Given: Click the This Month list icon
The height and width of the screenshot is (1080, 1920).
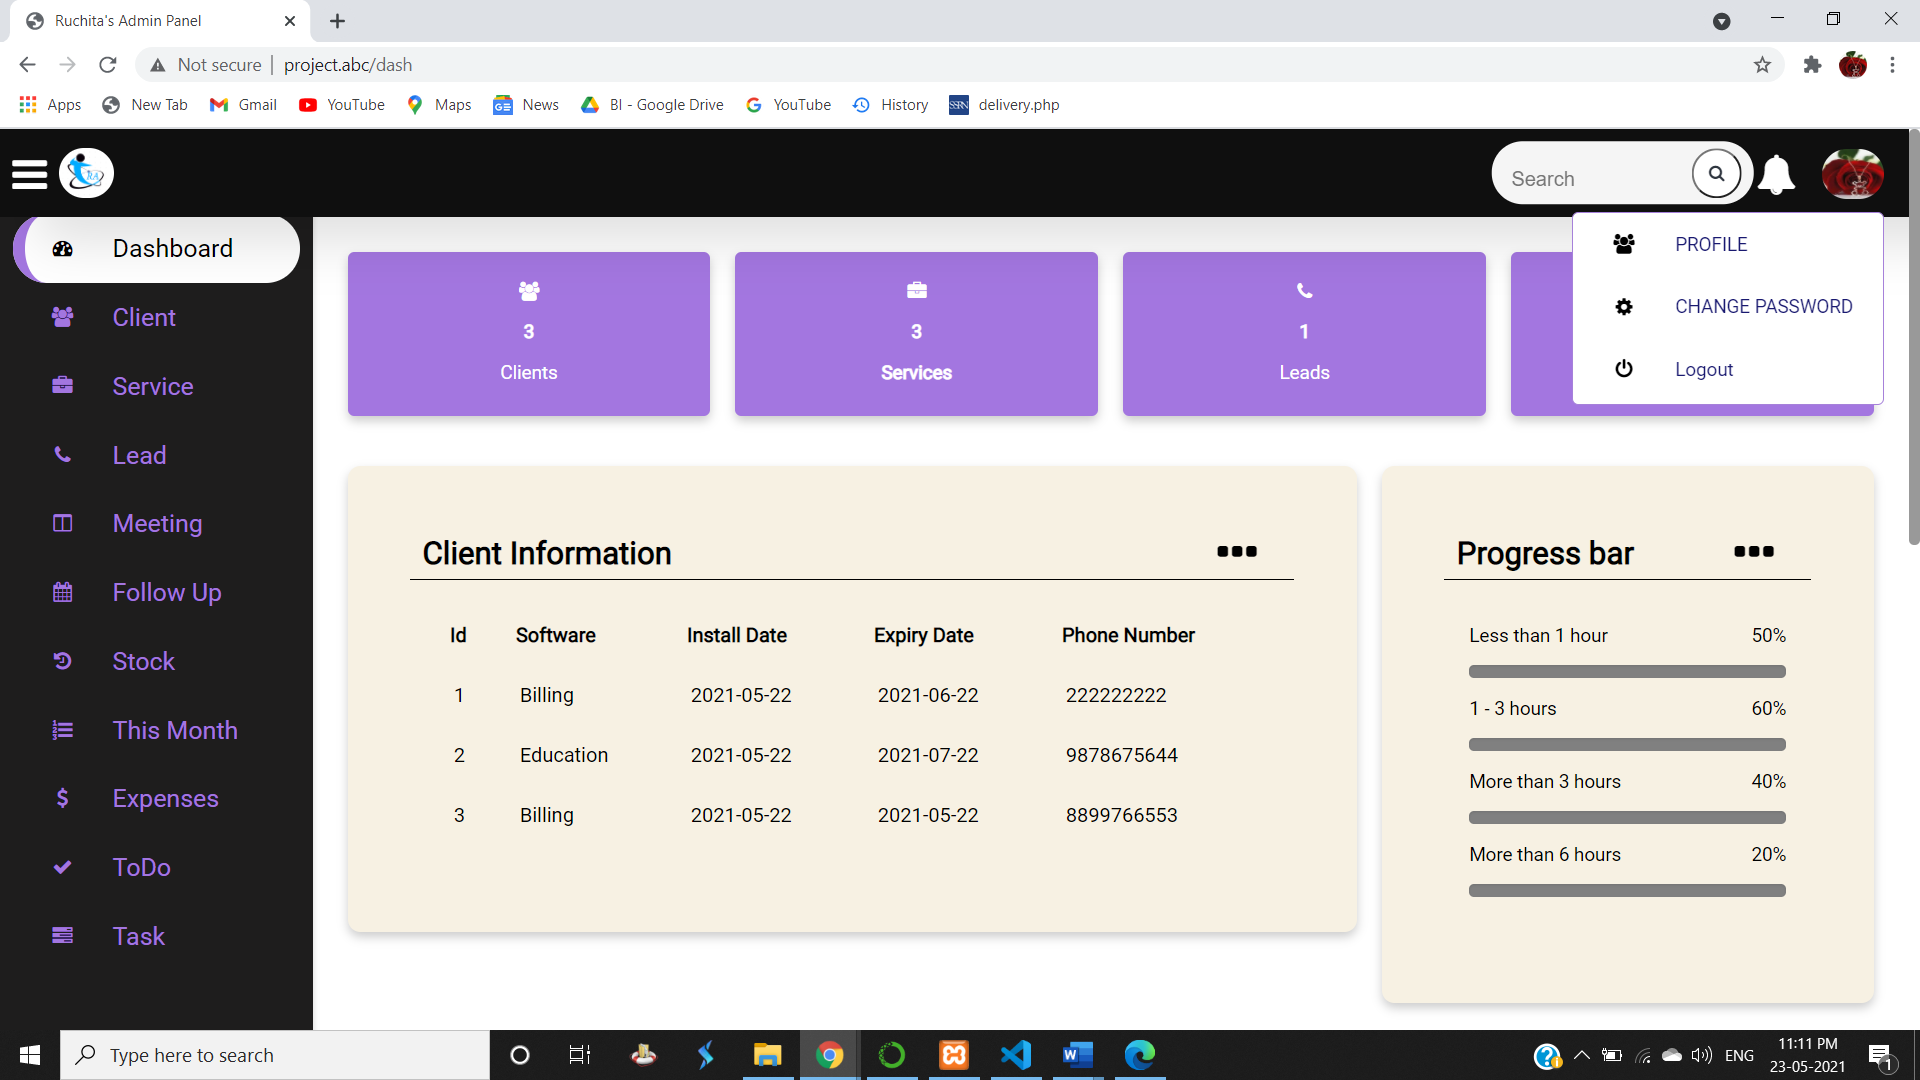Looking at the screenshot, I should click(62, 730).
